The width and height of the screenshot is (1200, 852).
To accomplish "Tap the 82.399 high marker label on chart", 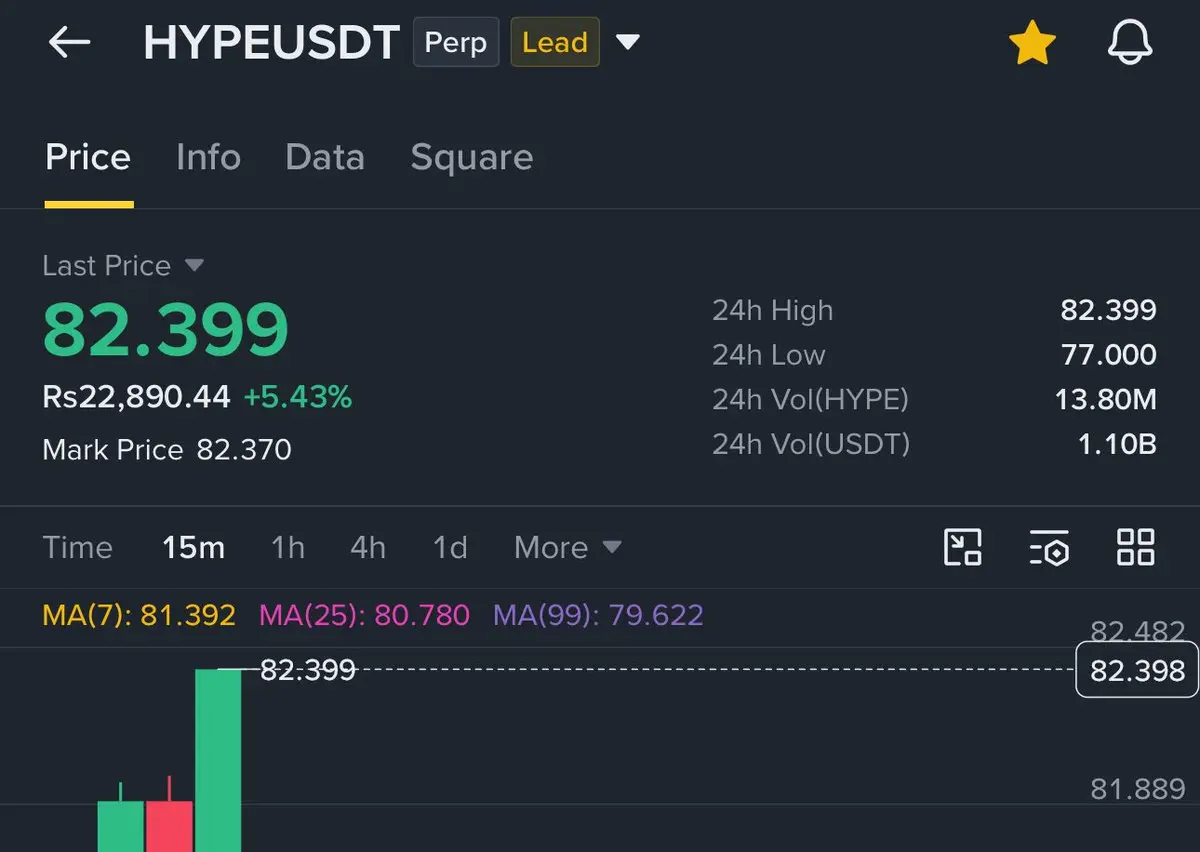I will tap(308, 670).
